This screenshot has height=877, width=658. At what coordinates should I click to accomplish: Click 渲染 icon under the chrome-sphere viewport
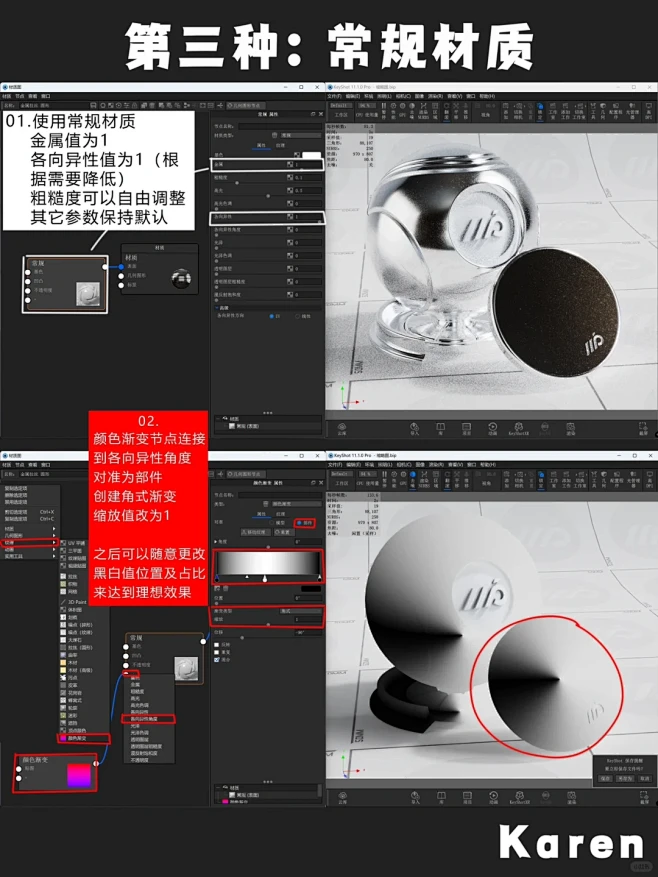571,428
